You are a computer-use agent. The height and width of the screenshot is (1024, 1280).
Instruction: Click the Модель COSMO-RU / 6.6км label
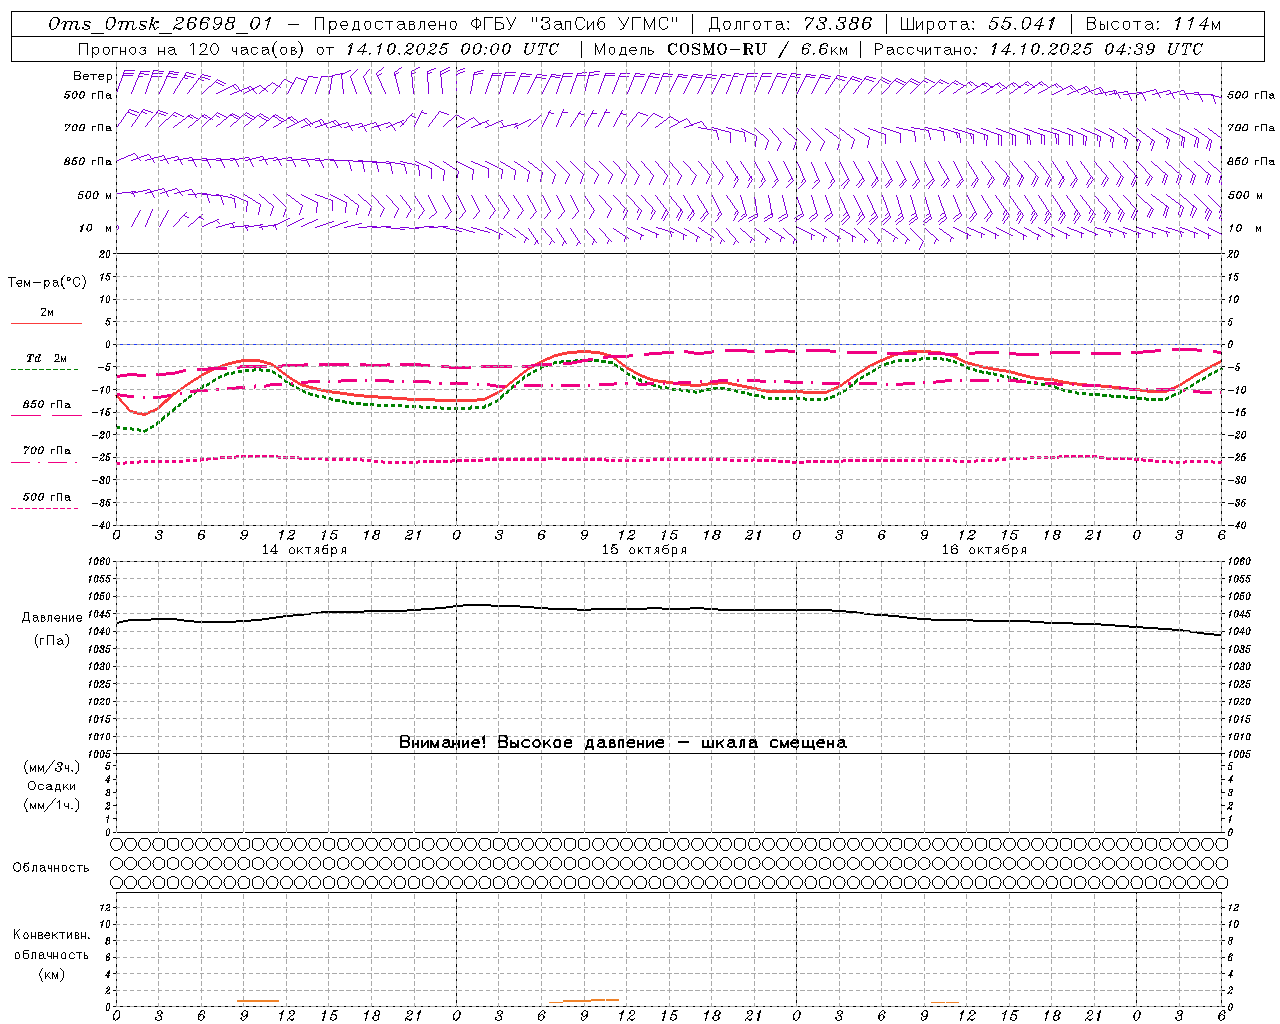coord(721,49)
